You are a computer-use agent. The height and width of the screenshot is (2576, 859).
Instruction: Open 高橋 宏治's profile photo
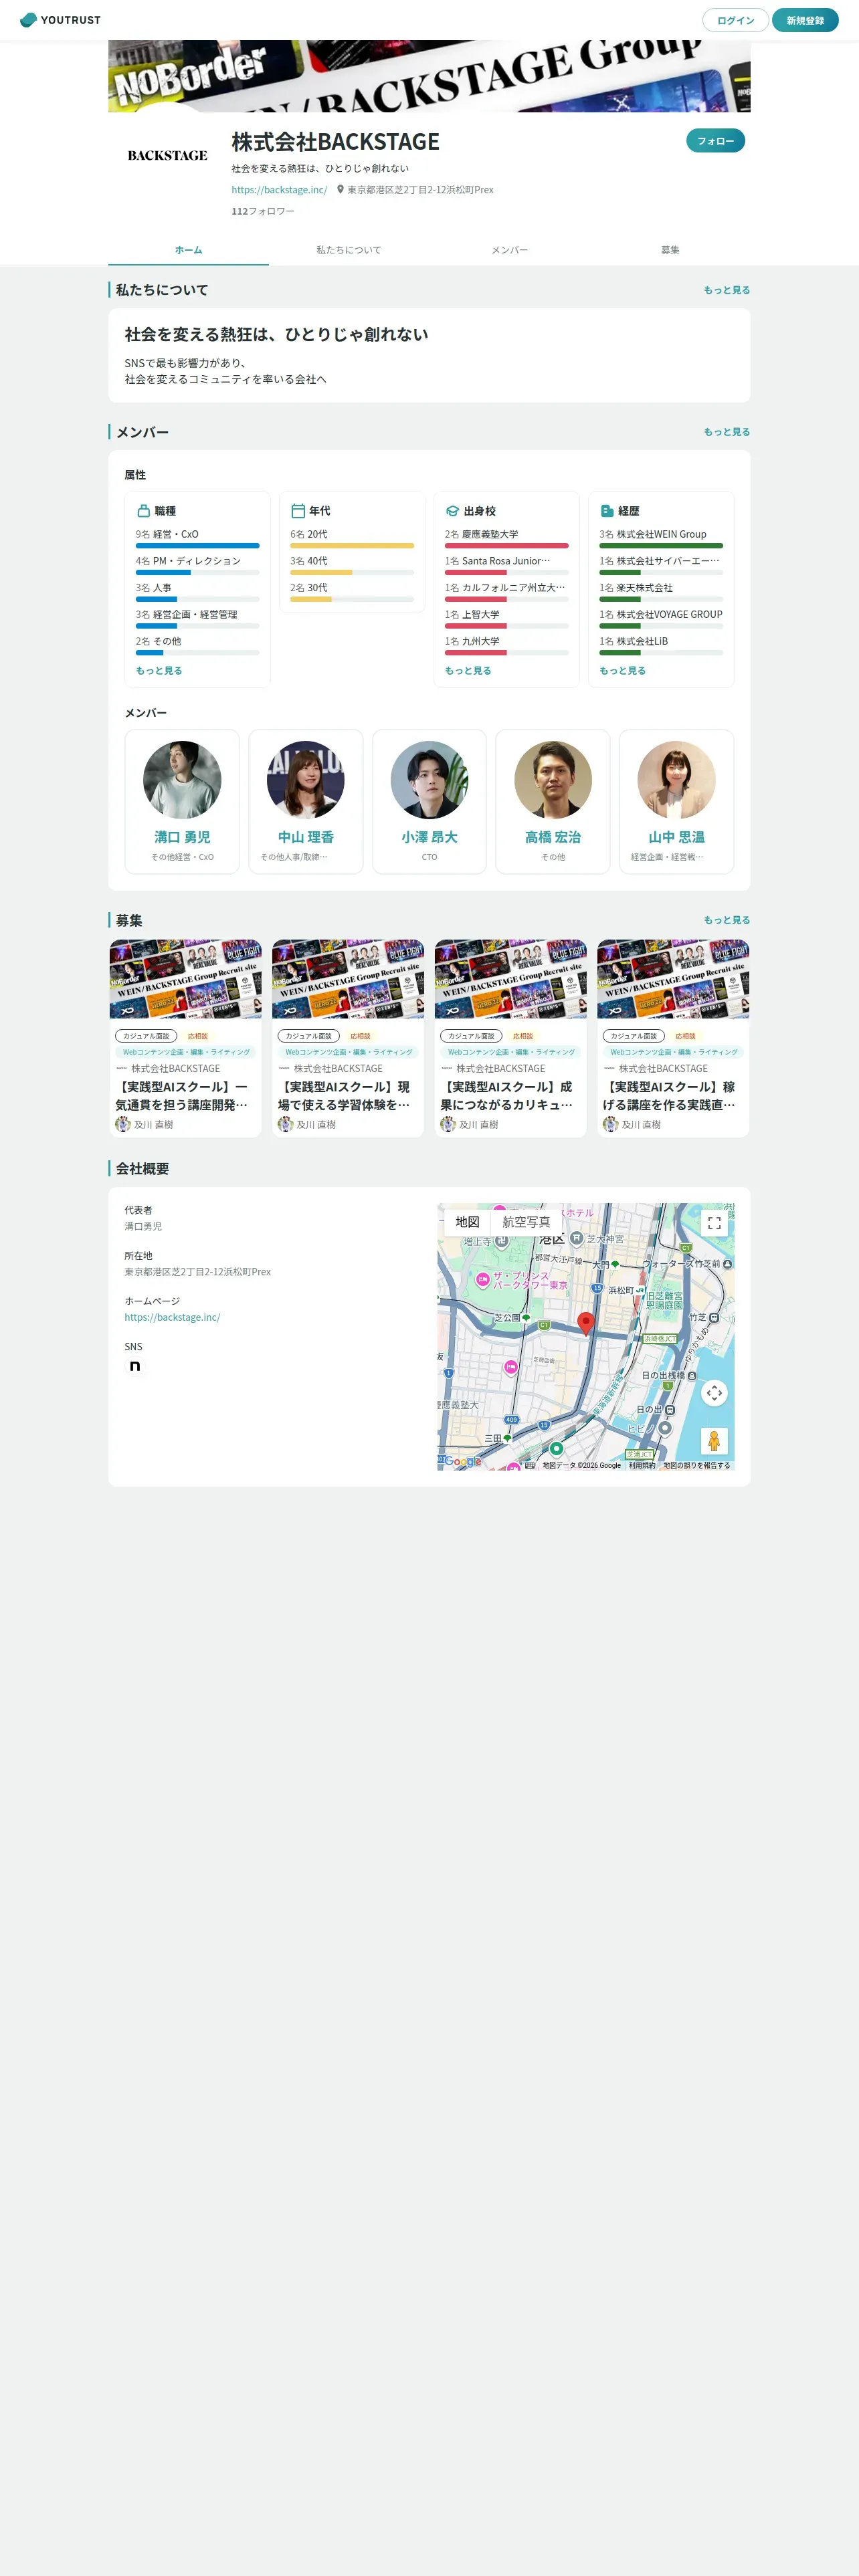[553, 780]
